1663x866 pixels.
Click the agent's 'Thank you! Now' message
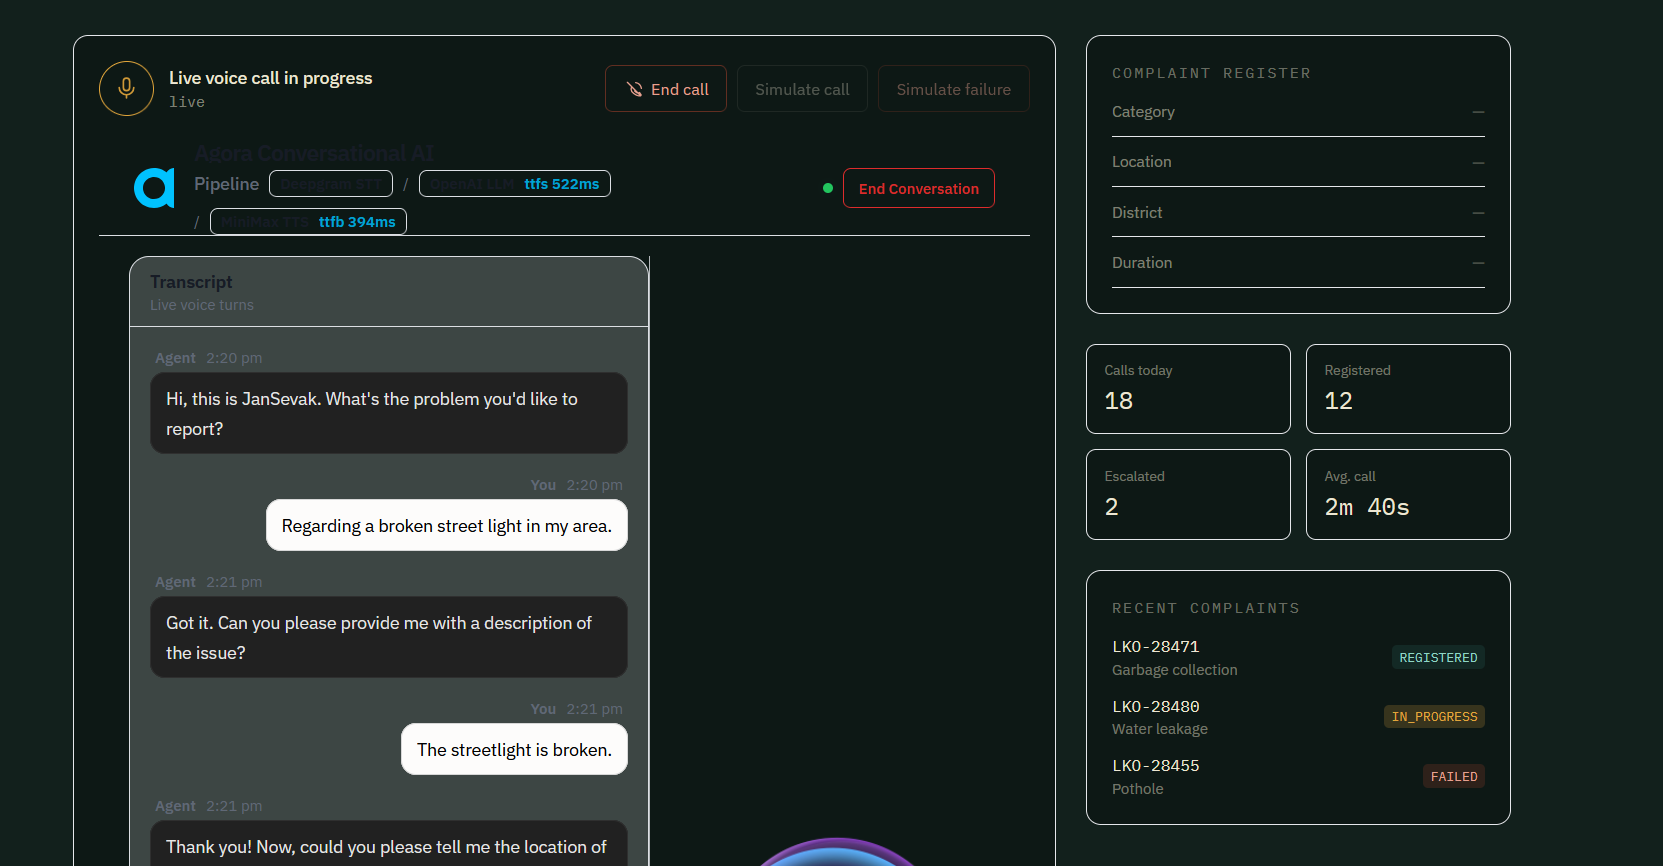389,844
